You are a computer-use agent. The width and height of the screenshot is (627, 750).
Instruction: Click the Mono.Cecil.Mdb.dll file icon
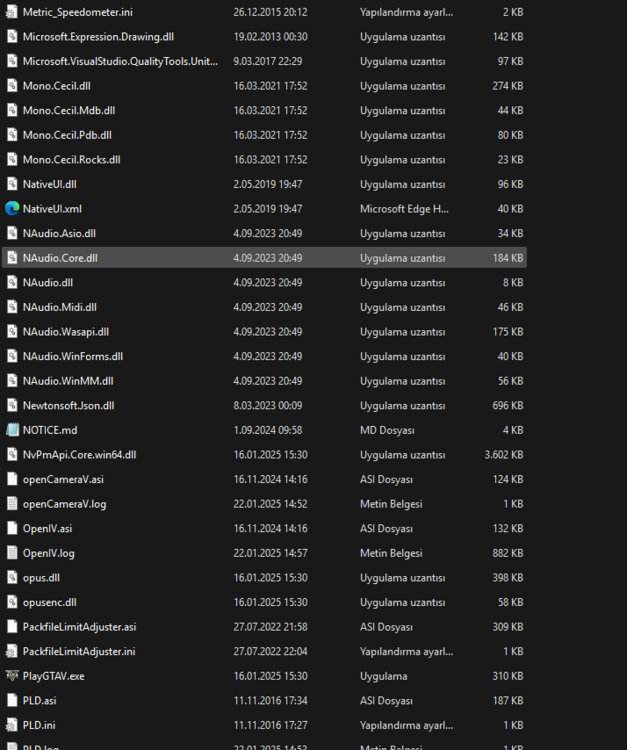click(12, 110)
